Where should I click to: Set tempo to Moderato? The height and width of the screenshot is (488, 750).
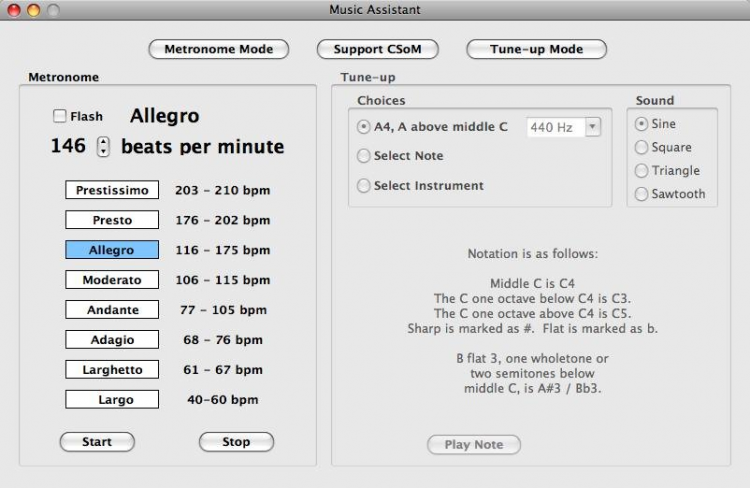coord(112,280)
